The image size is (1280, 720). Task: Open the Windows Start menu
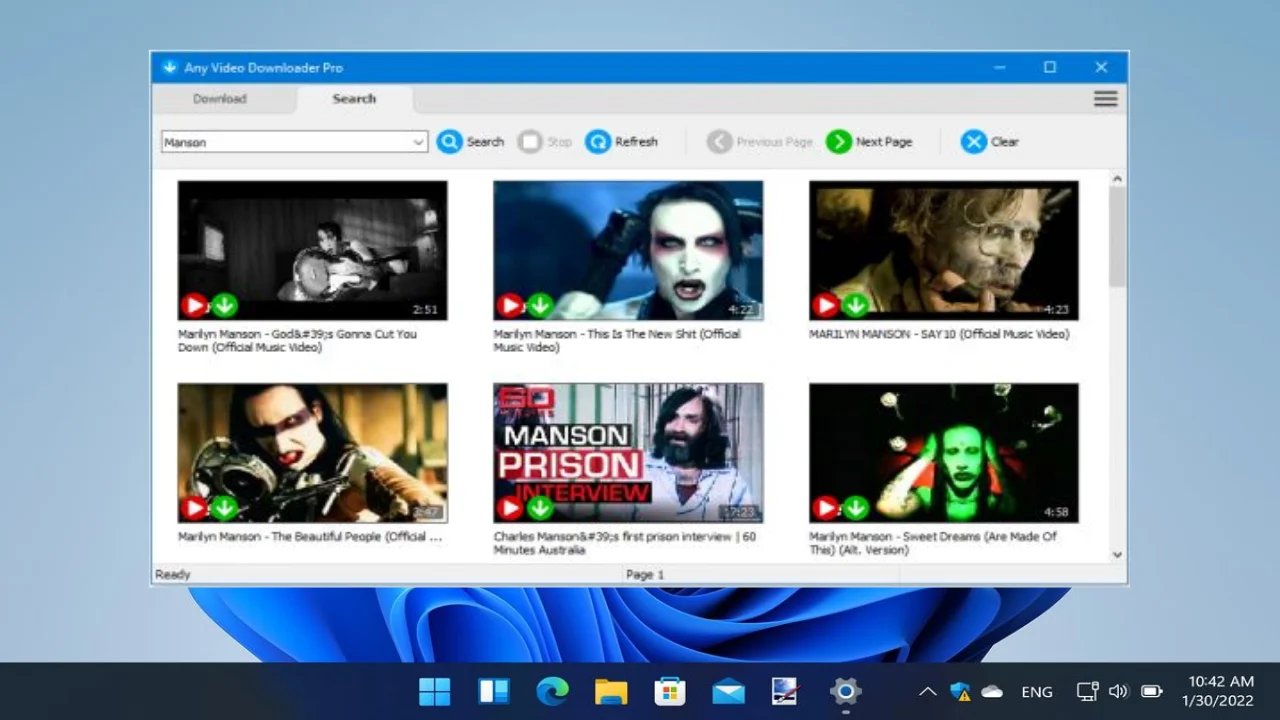point(435,691)
